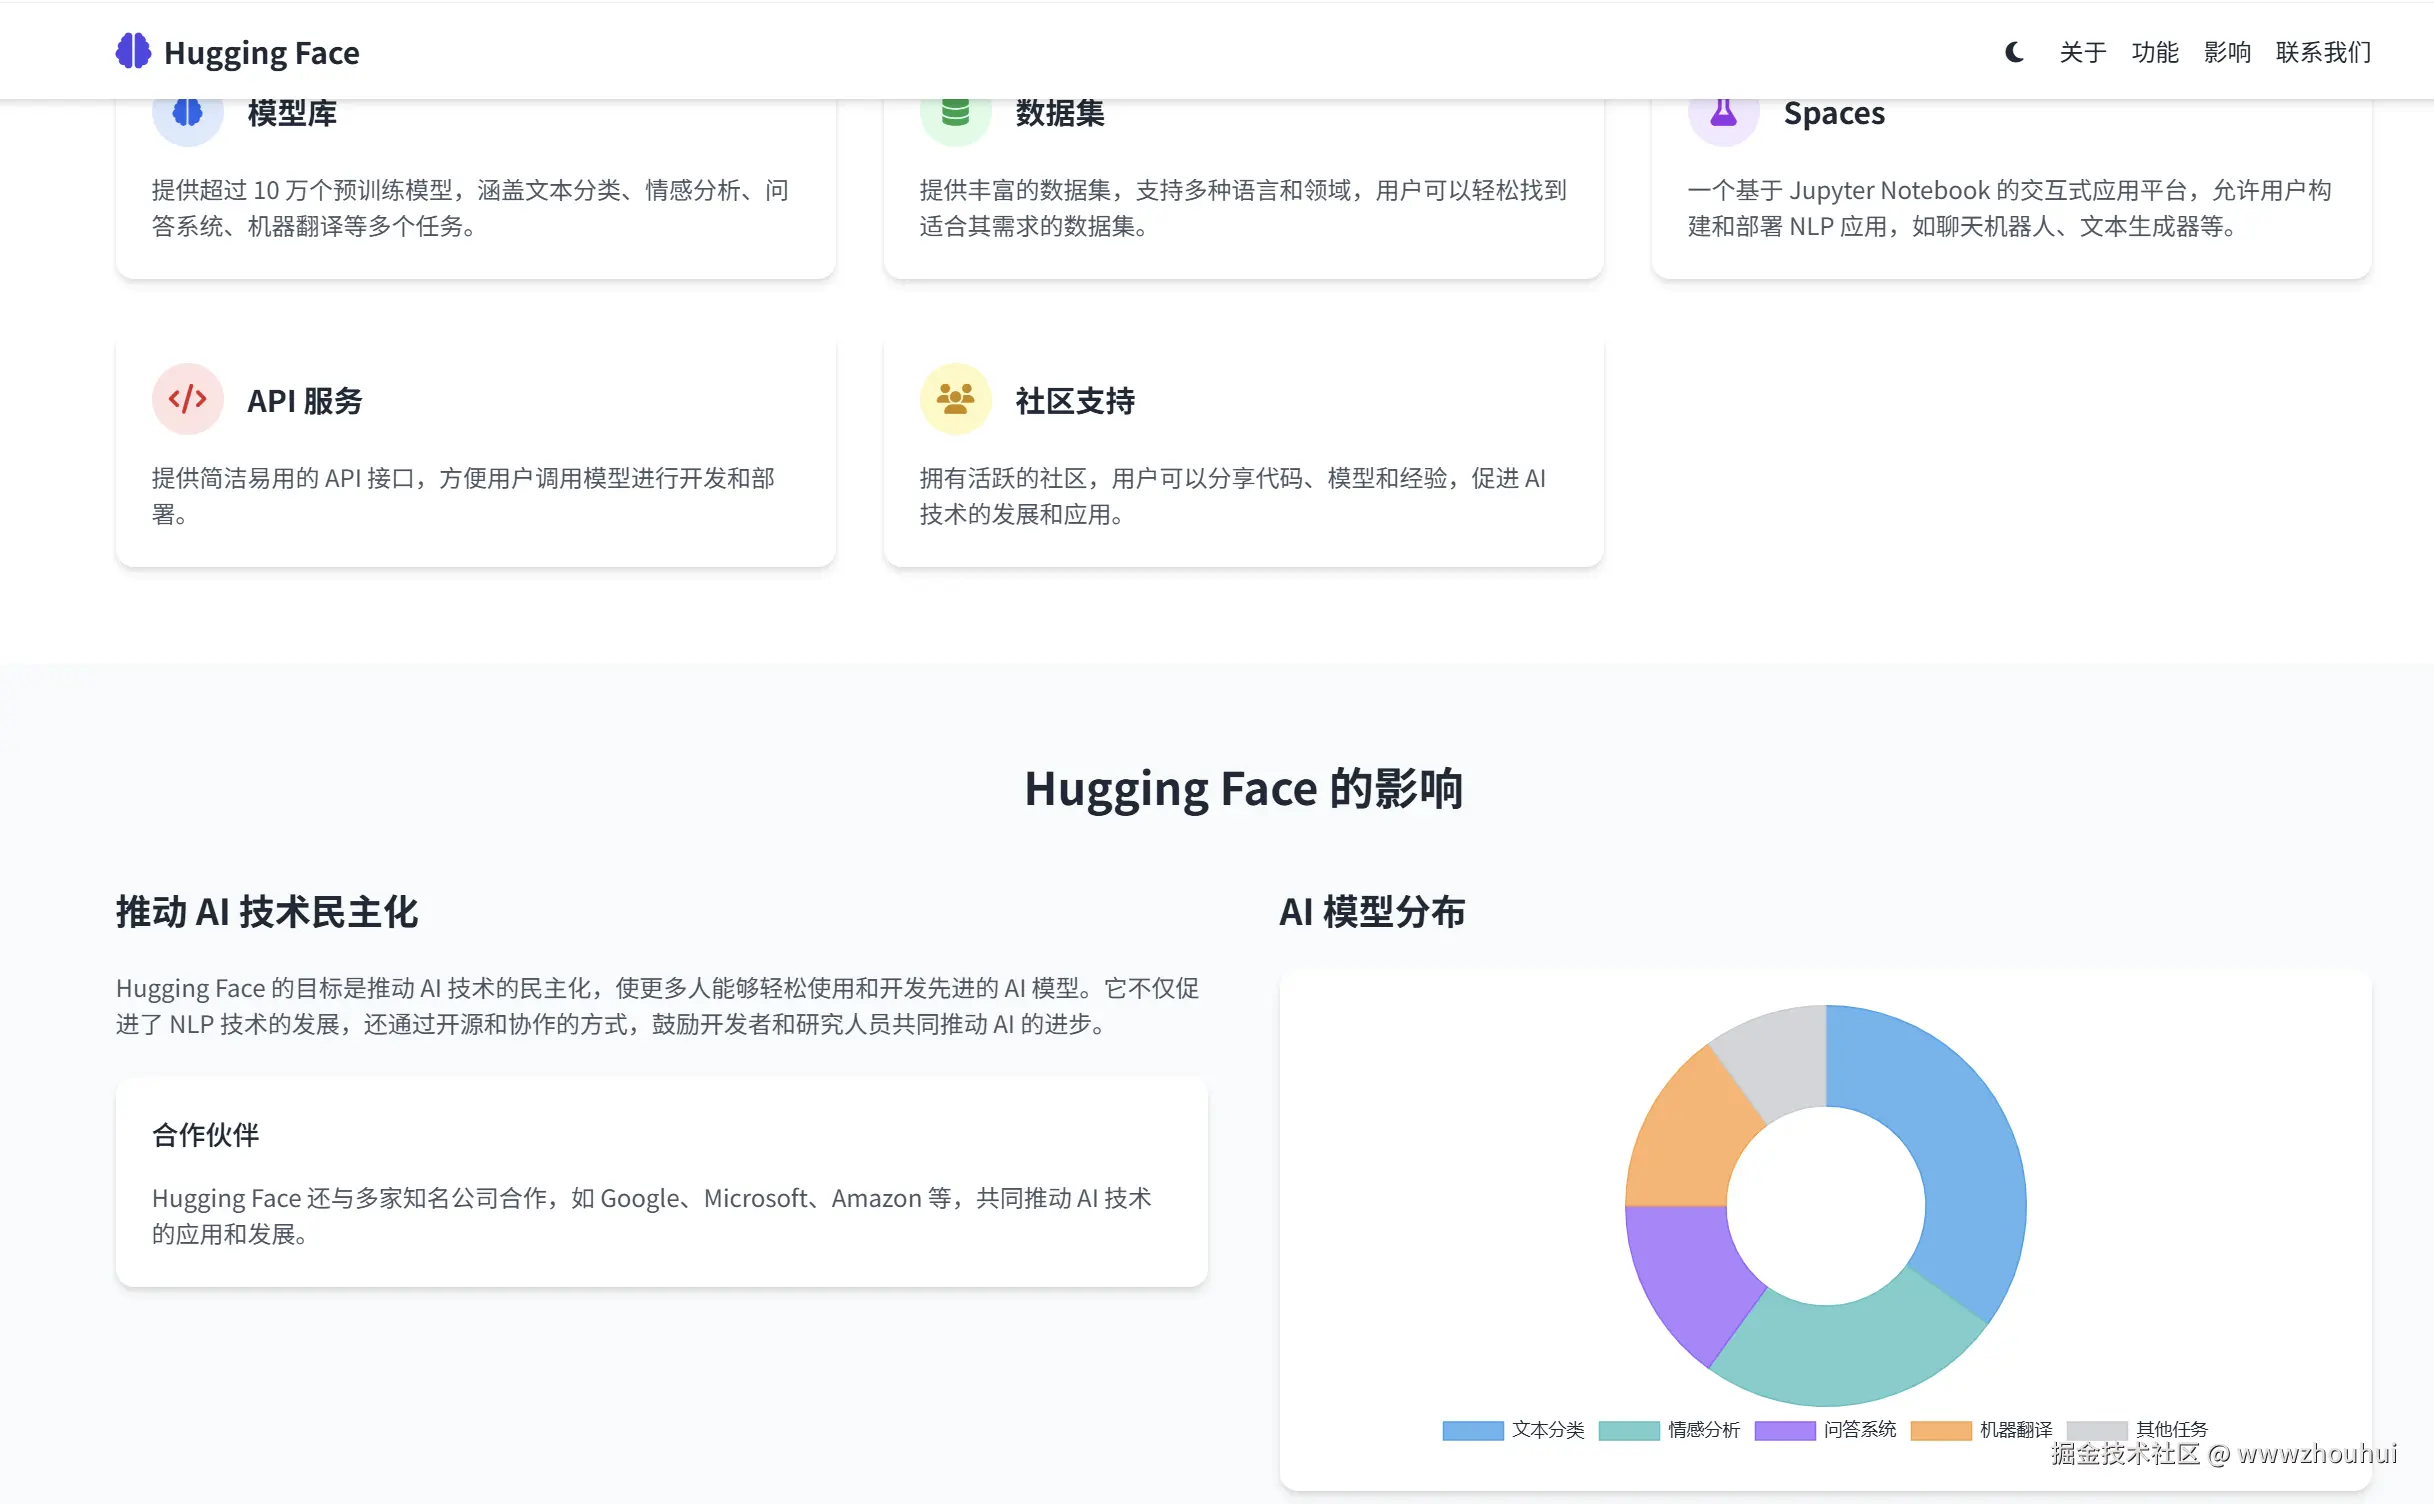
Task: Open 联系我们 in the navigation bar
Action: [x=2323, y=52]
